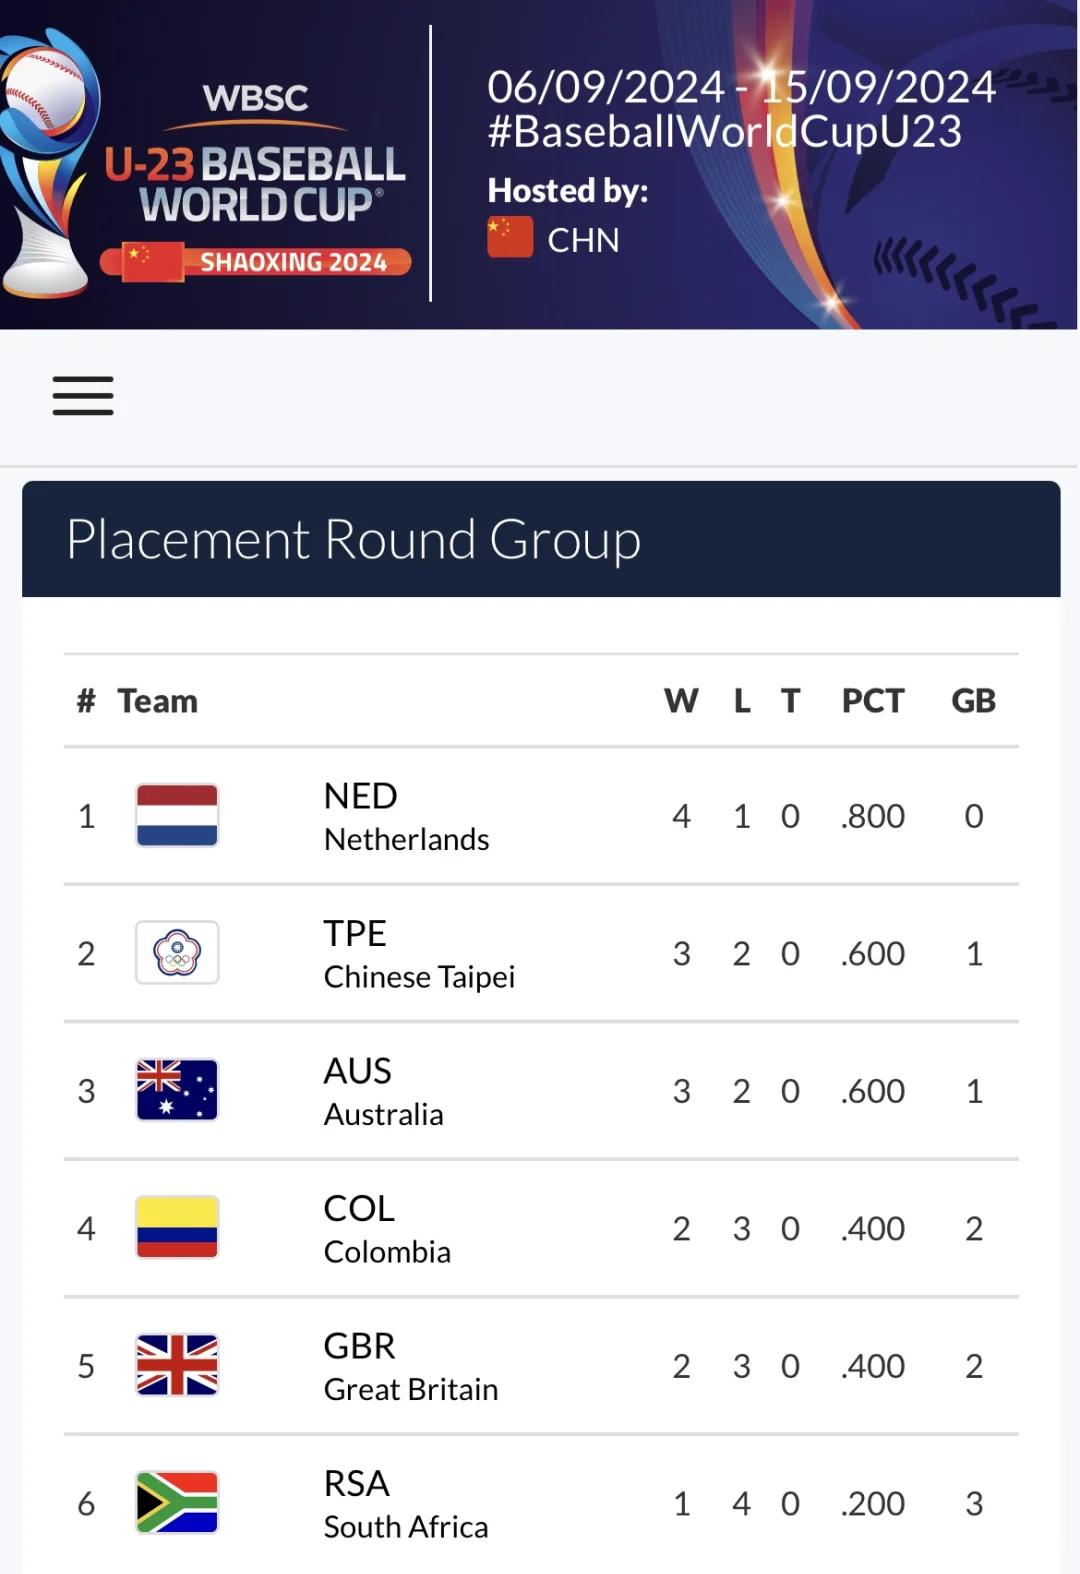The image size is (1080, 1574).
Task: Open the AUS Australia team link
Action: [x=383, y=1091]
